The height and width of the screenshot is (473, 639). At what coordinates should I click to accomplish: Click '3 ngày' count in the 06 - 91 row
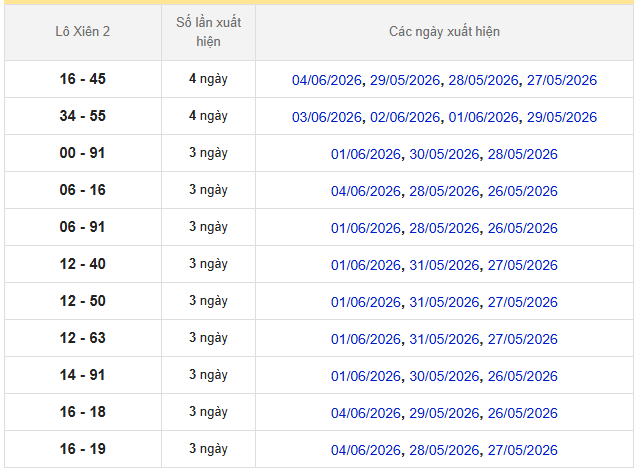[208, 227]
